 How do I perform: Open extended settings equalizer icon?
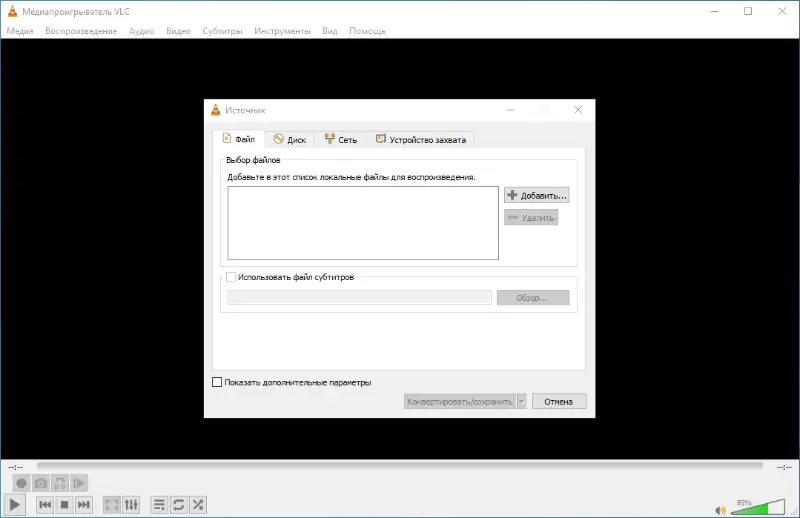click(x=131, y=505)
